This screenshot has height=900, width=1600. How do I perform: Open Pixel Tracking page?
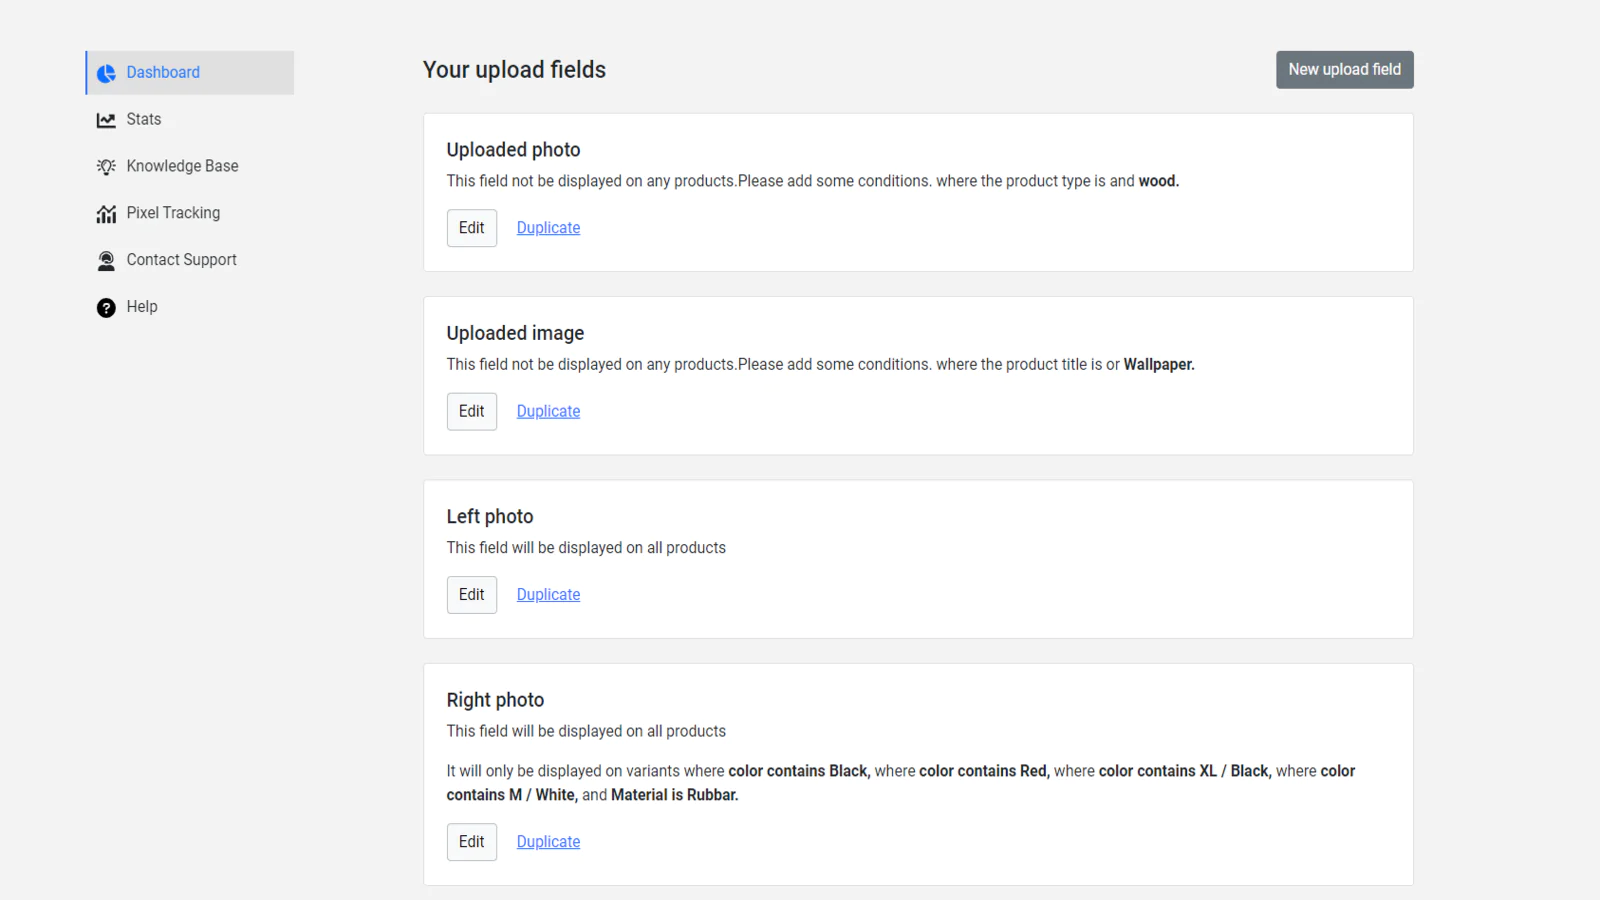click(x=173, y=213)
